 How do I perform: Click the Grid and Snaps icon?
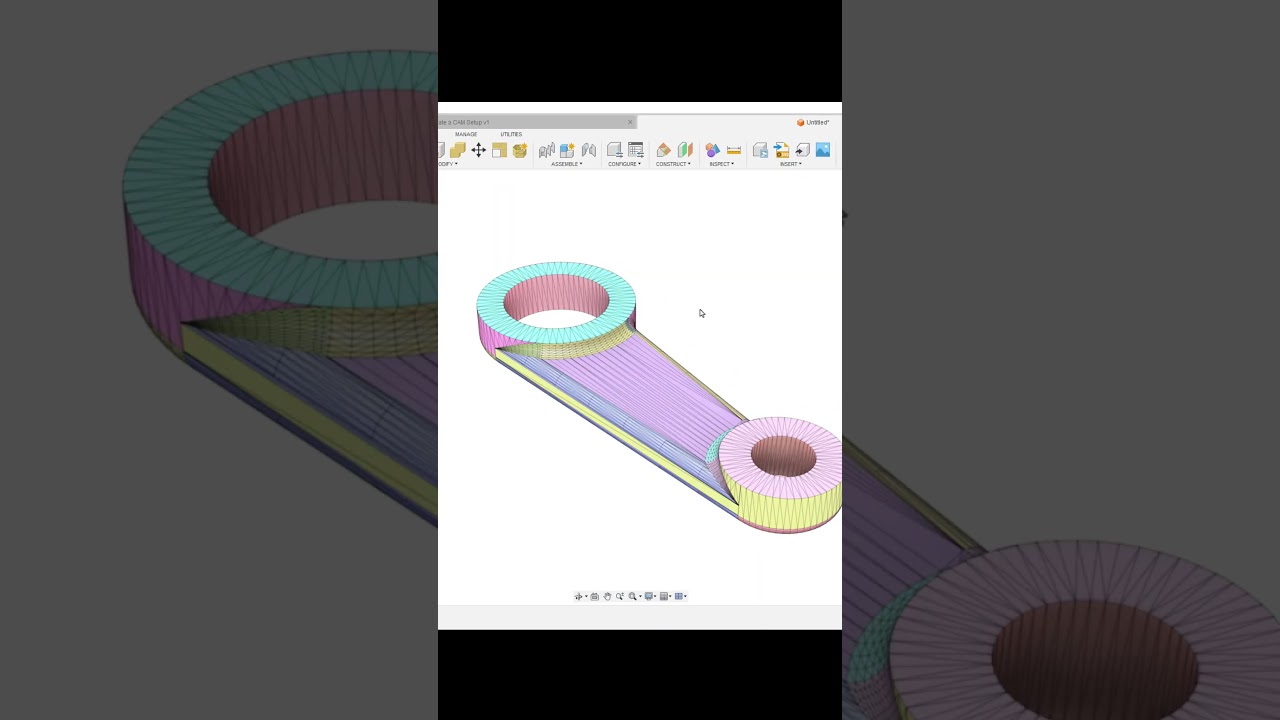coord(664,596)
